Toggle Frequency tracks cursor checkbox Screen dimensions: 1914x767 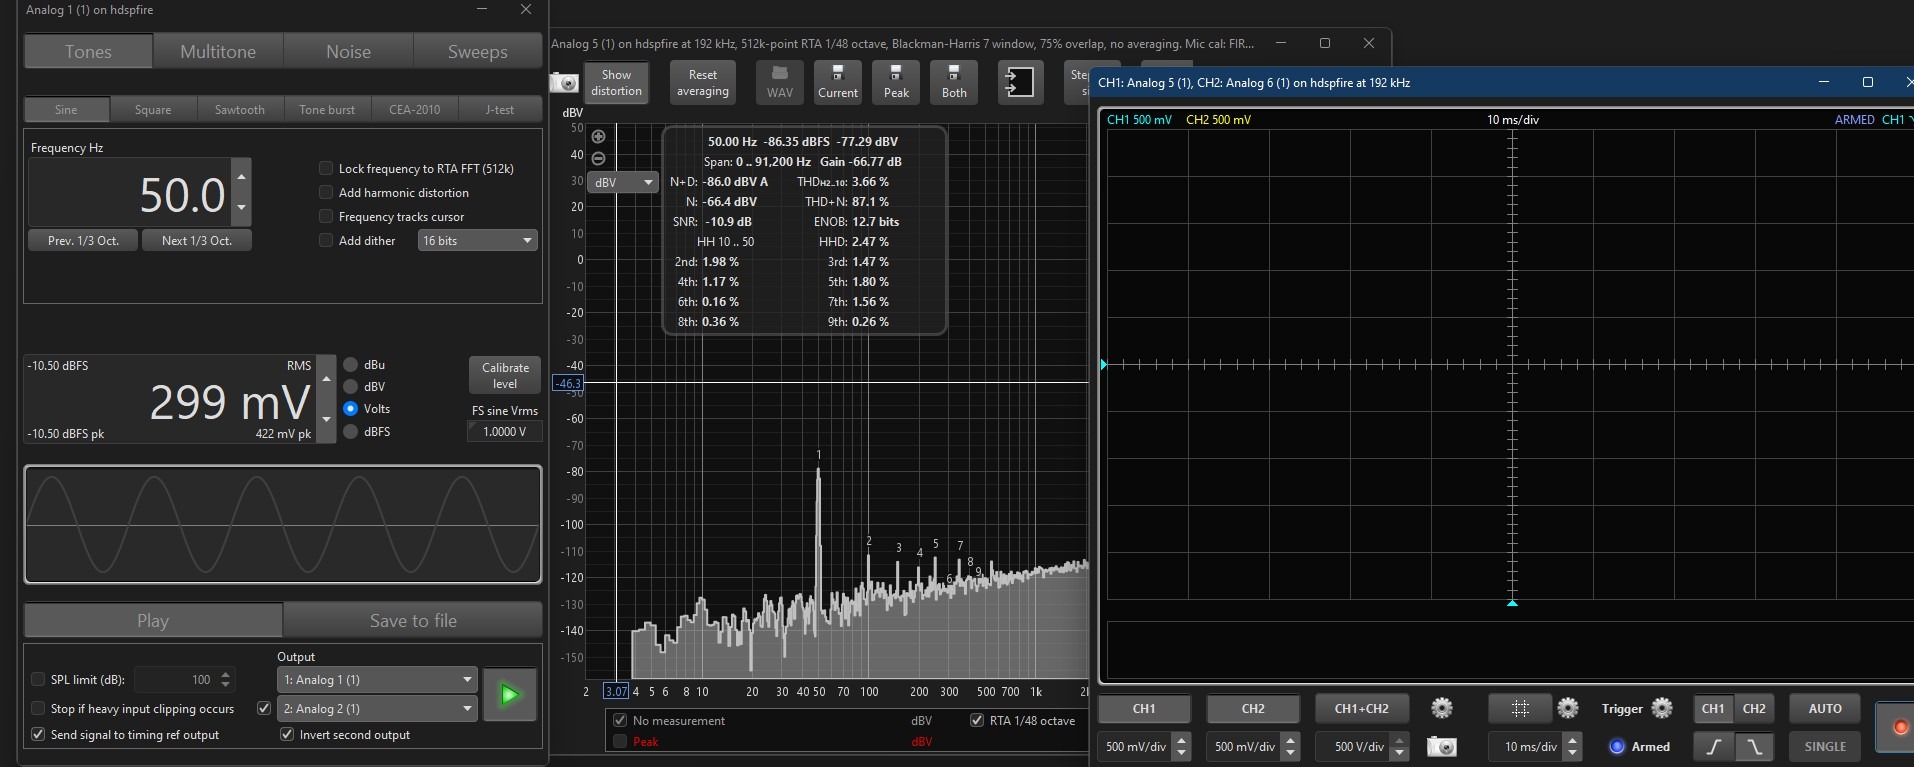(x=326, y=217)
